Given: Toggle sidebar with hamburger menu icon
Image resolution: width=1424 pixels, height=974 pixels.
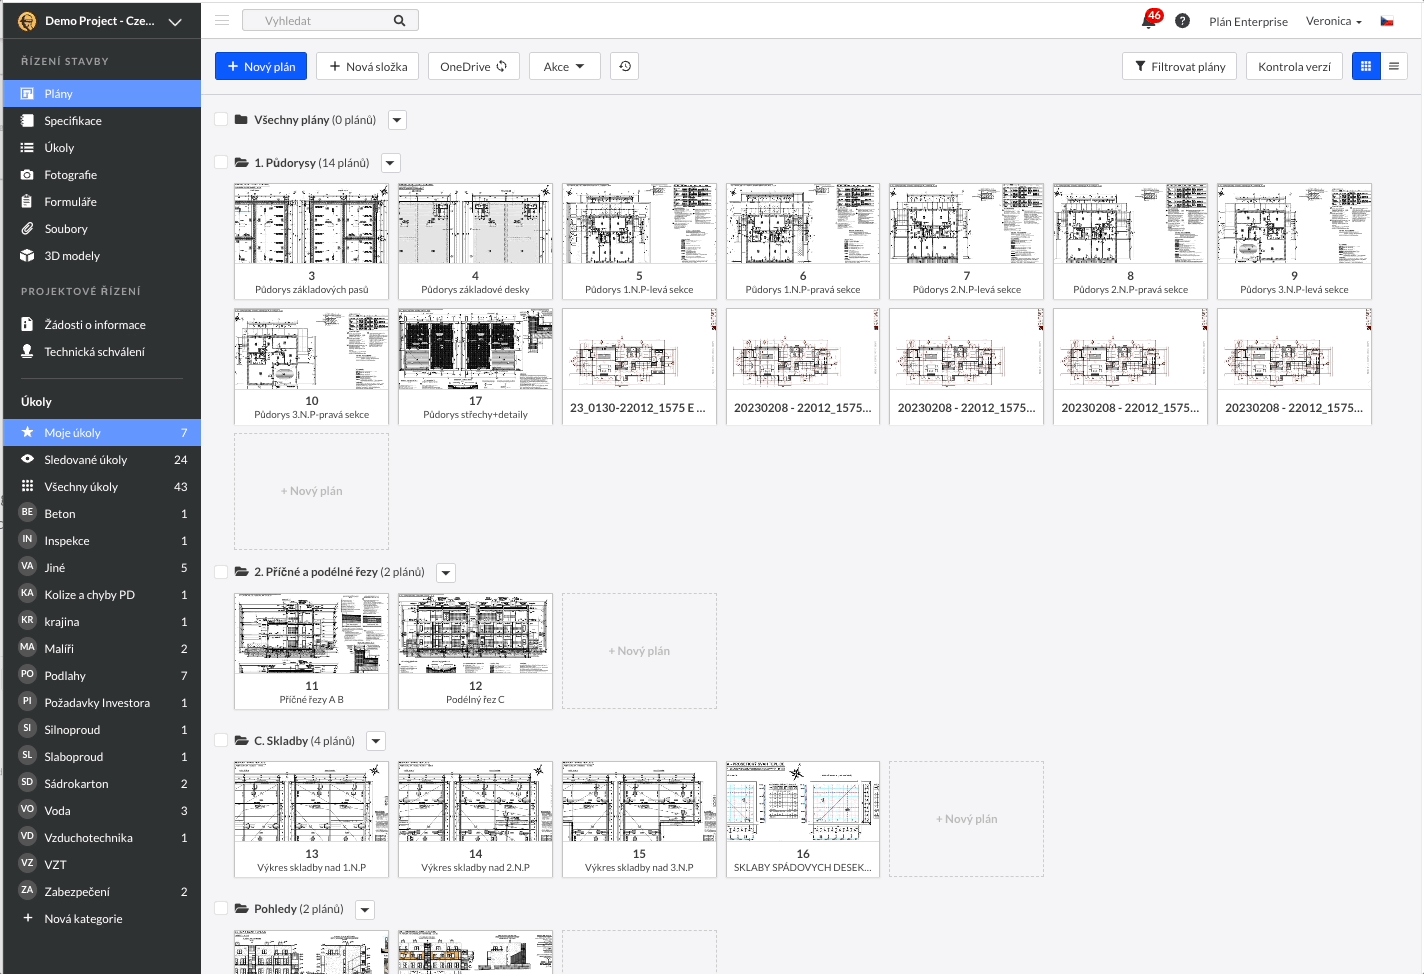Looking at the screenshot, I should click(222, 20).
